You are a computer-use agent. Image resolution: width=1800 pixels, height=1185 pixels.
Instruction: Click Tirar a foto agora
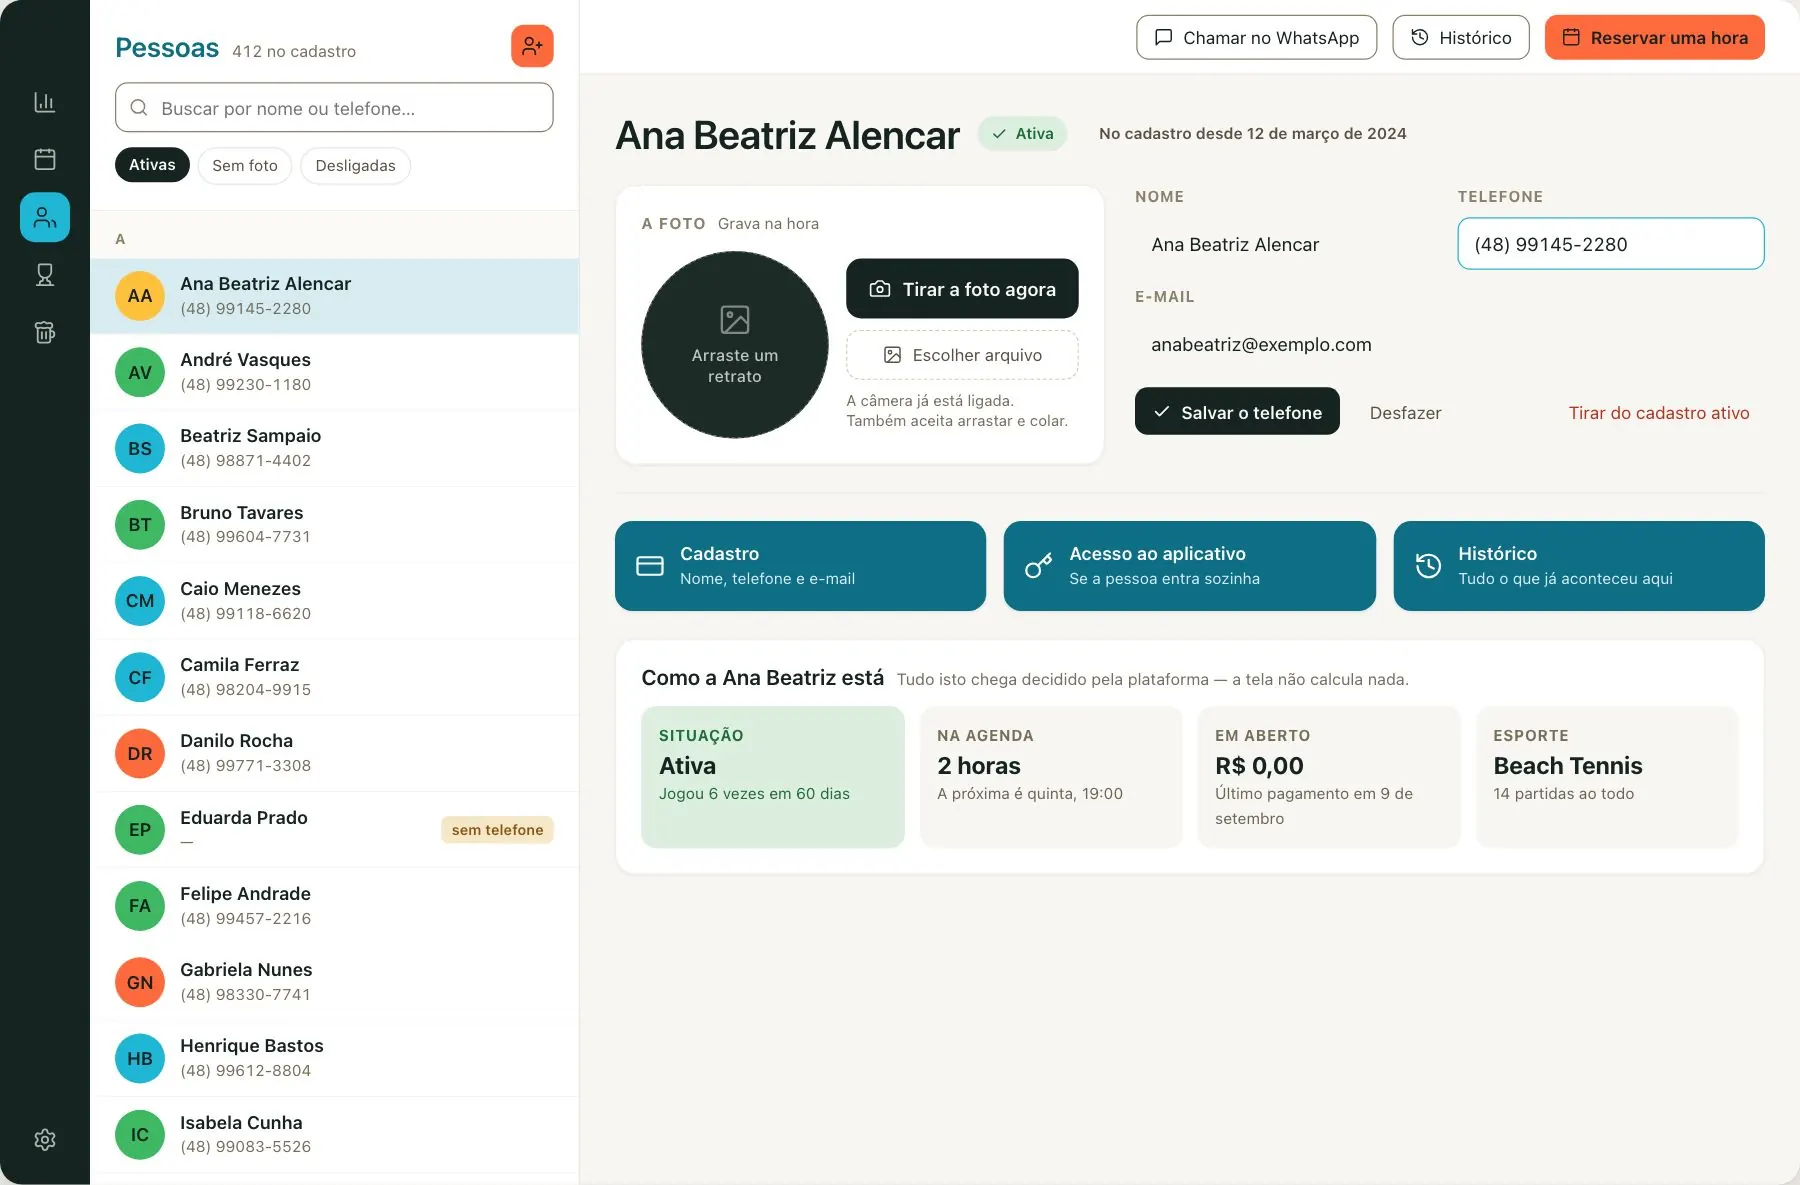click(x=962, y=289)
